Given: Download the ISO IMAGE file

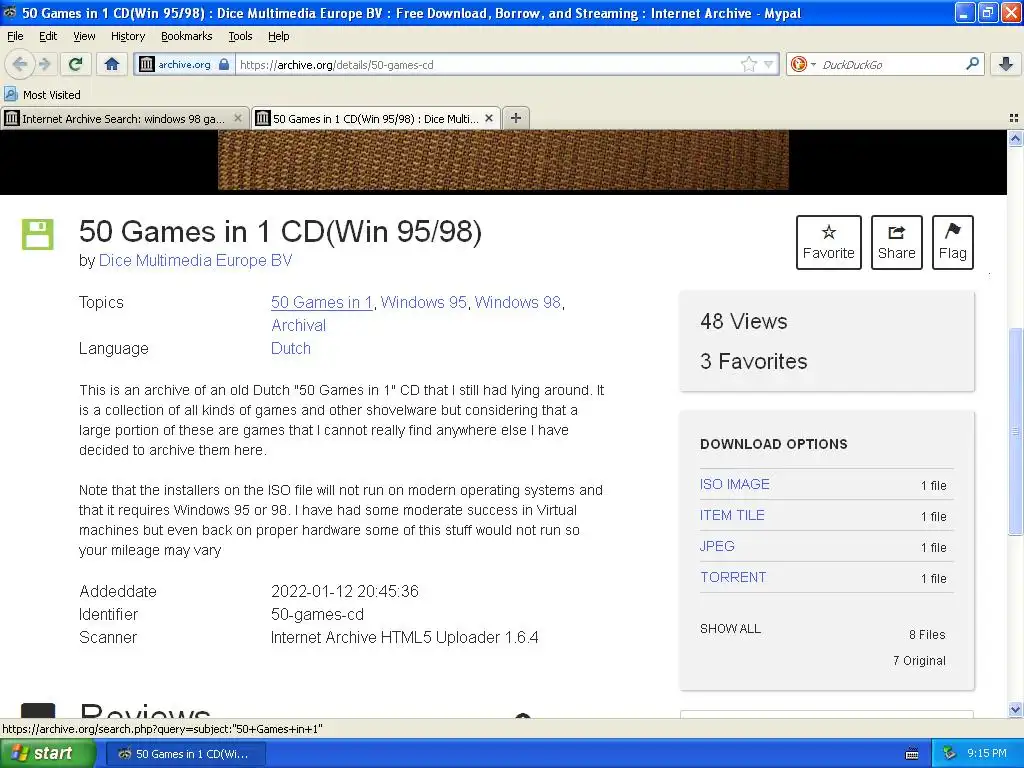Looking at the screenshot, I should pos(734,484).
